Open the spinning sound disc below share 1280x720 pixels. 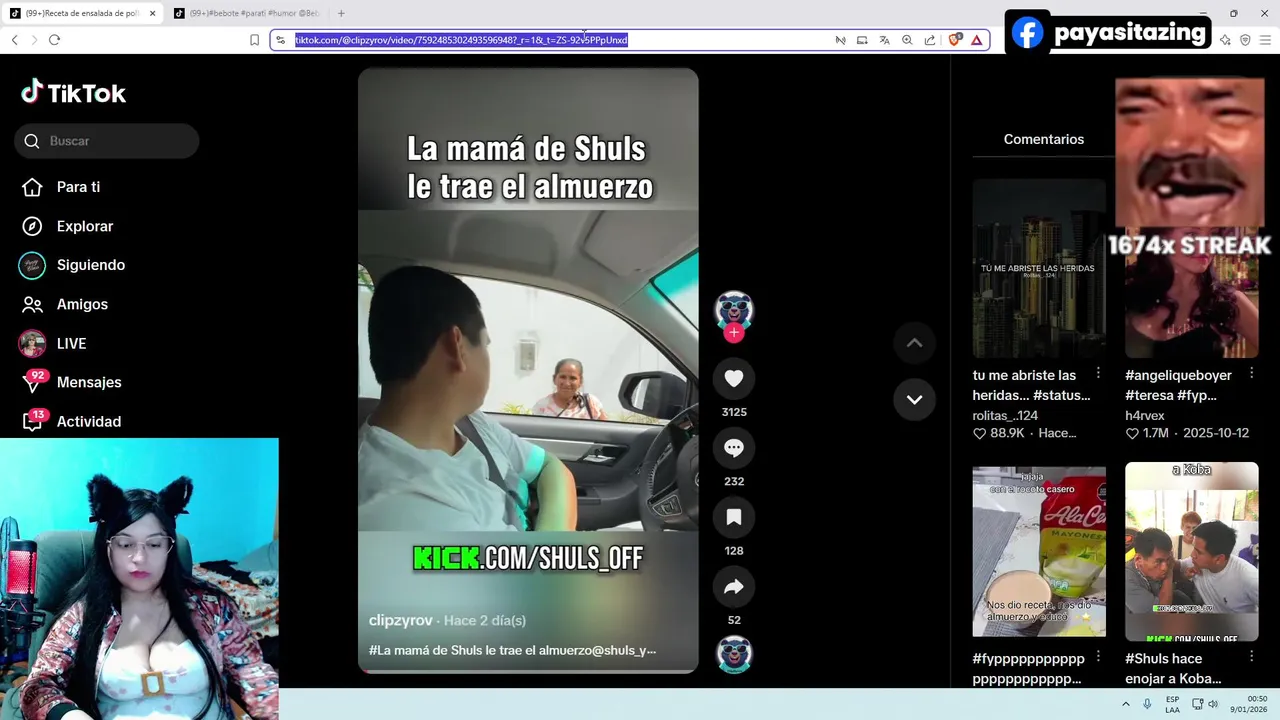[x=734, y=654]
